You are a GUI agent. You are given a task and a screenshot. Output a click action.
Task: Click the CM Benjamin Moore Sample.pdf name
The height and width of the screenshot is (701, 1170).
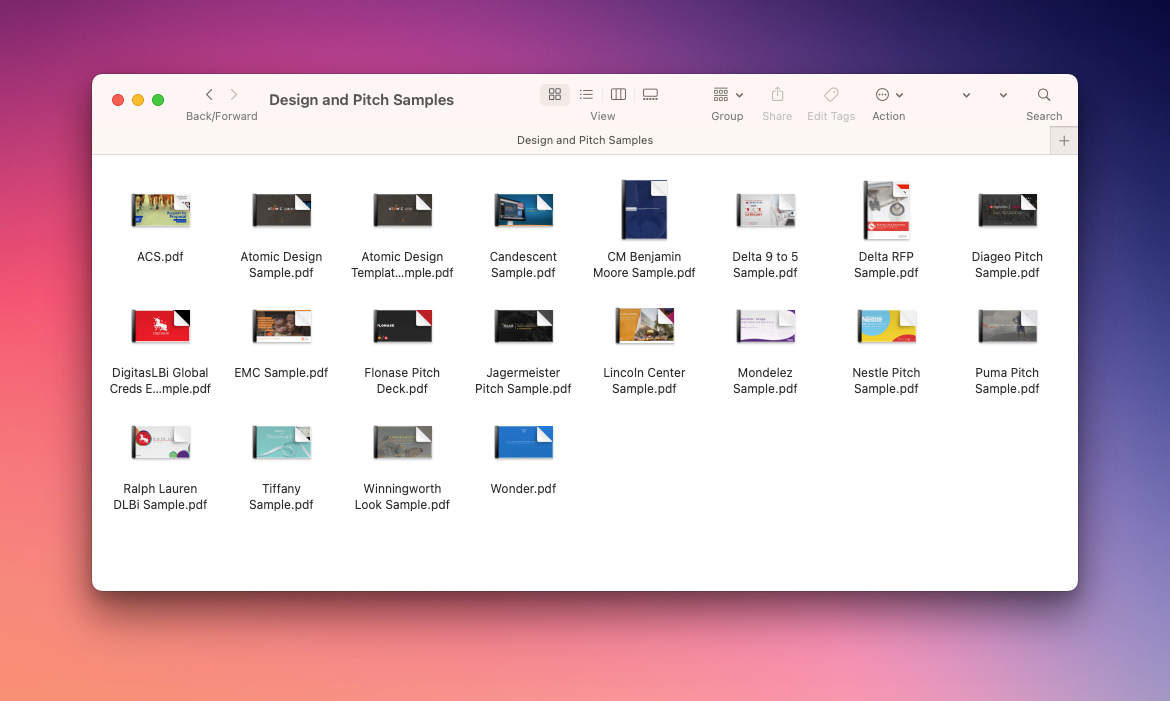pos(644,265)
